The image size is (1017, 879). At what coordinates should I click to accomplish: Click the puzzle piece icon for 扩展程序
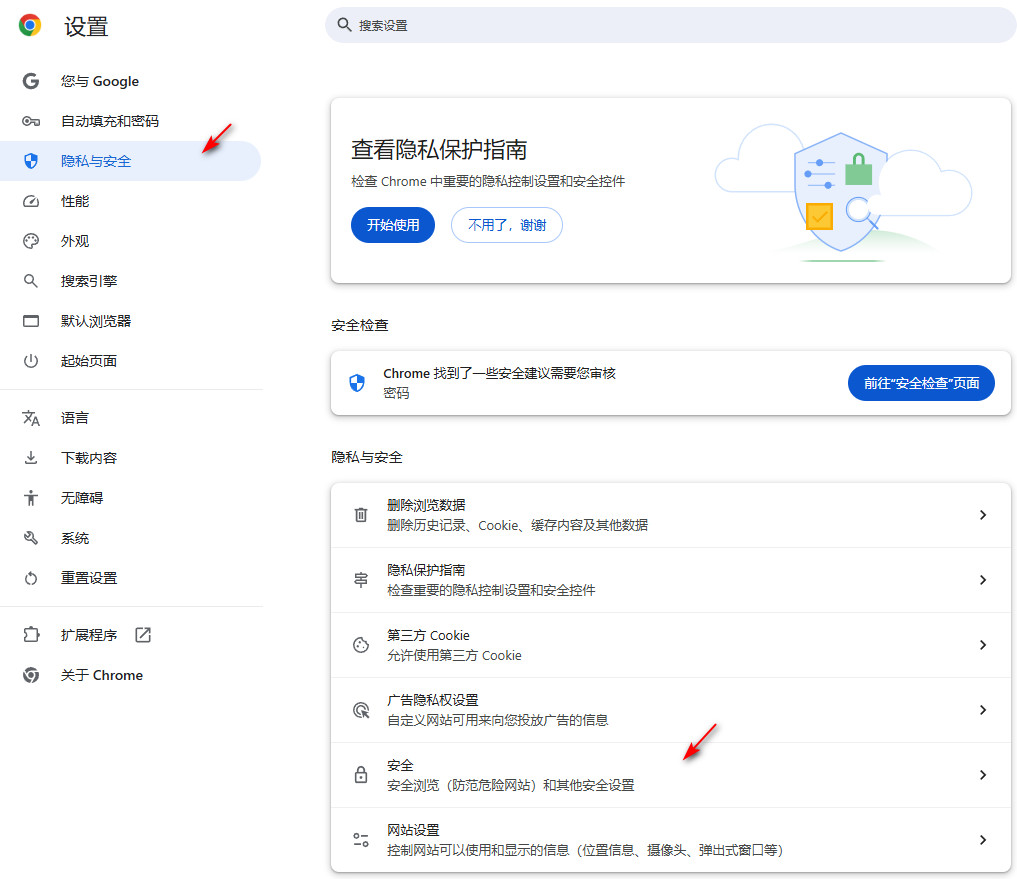[x=30, y=634]
